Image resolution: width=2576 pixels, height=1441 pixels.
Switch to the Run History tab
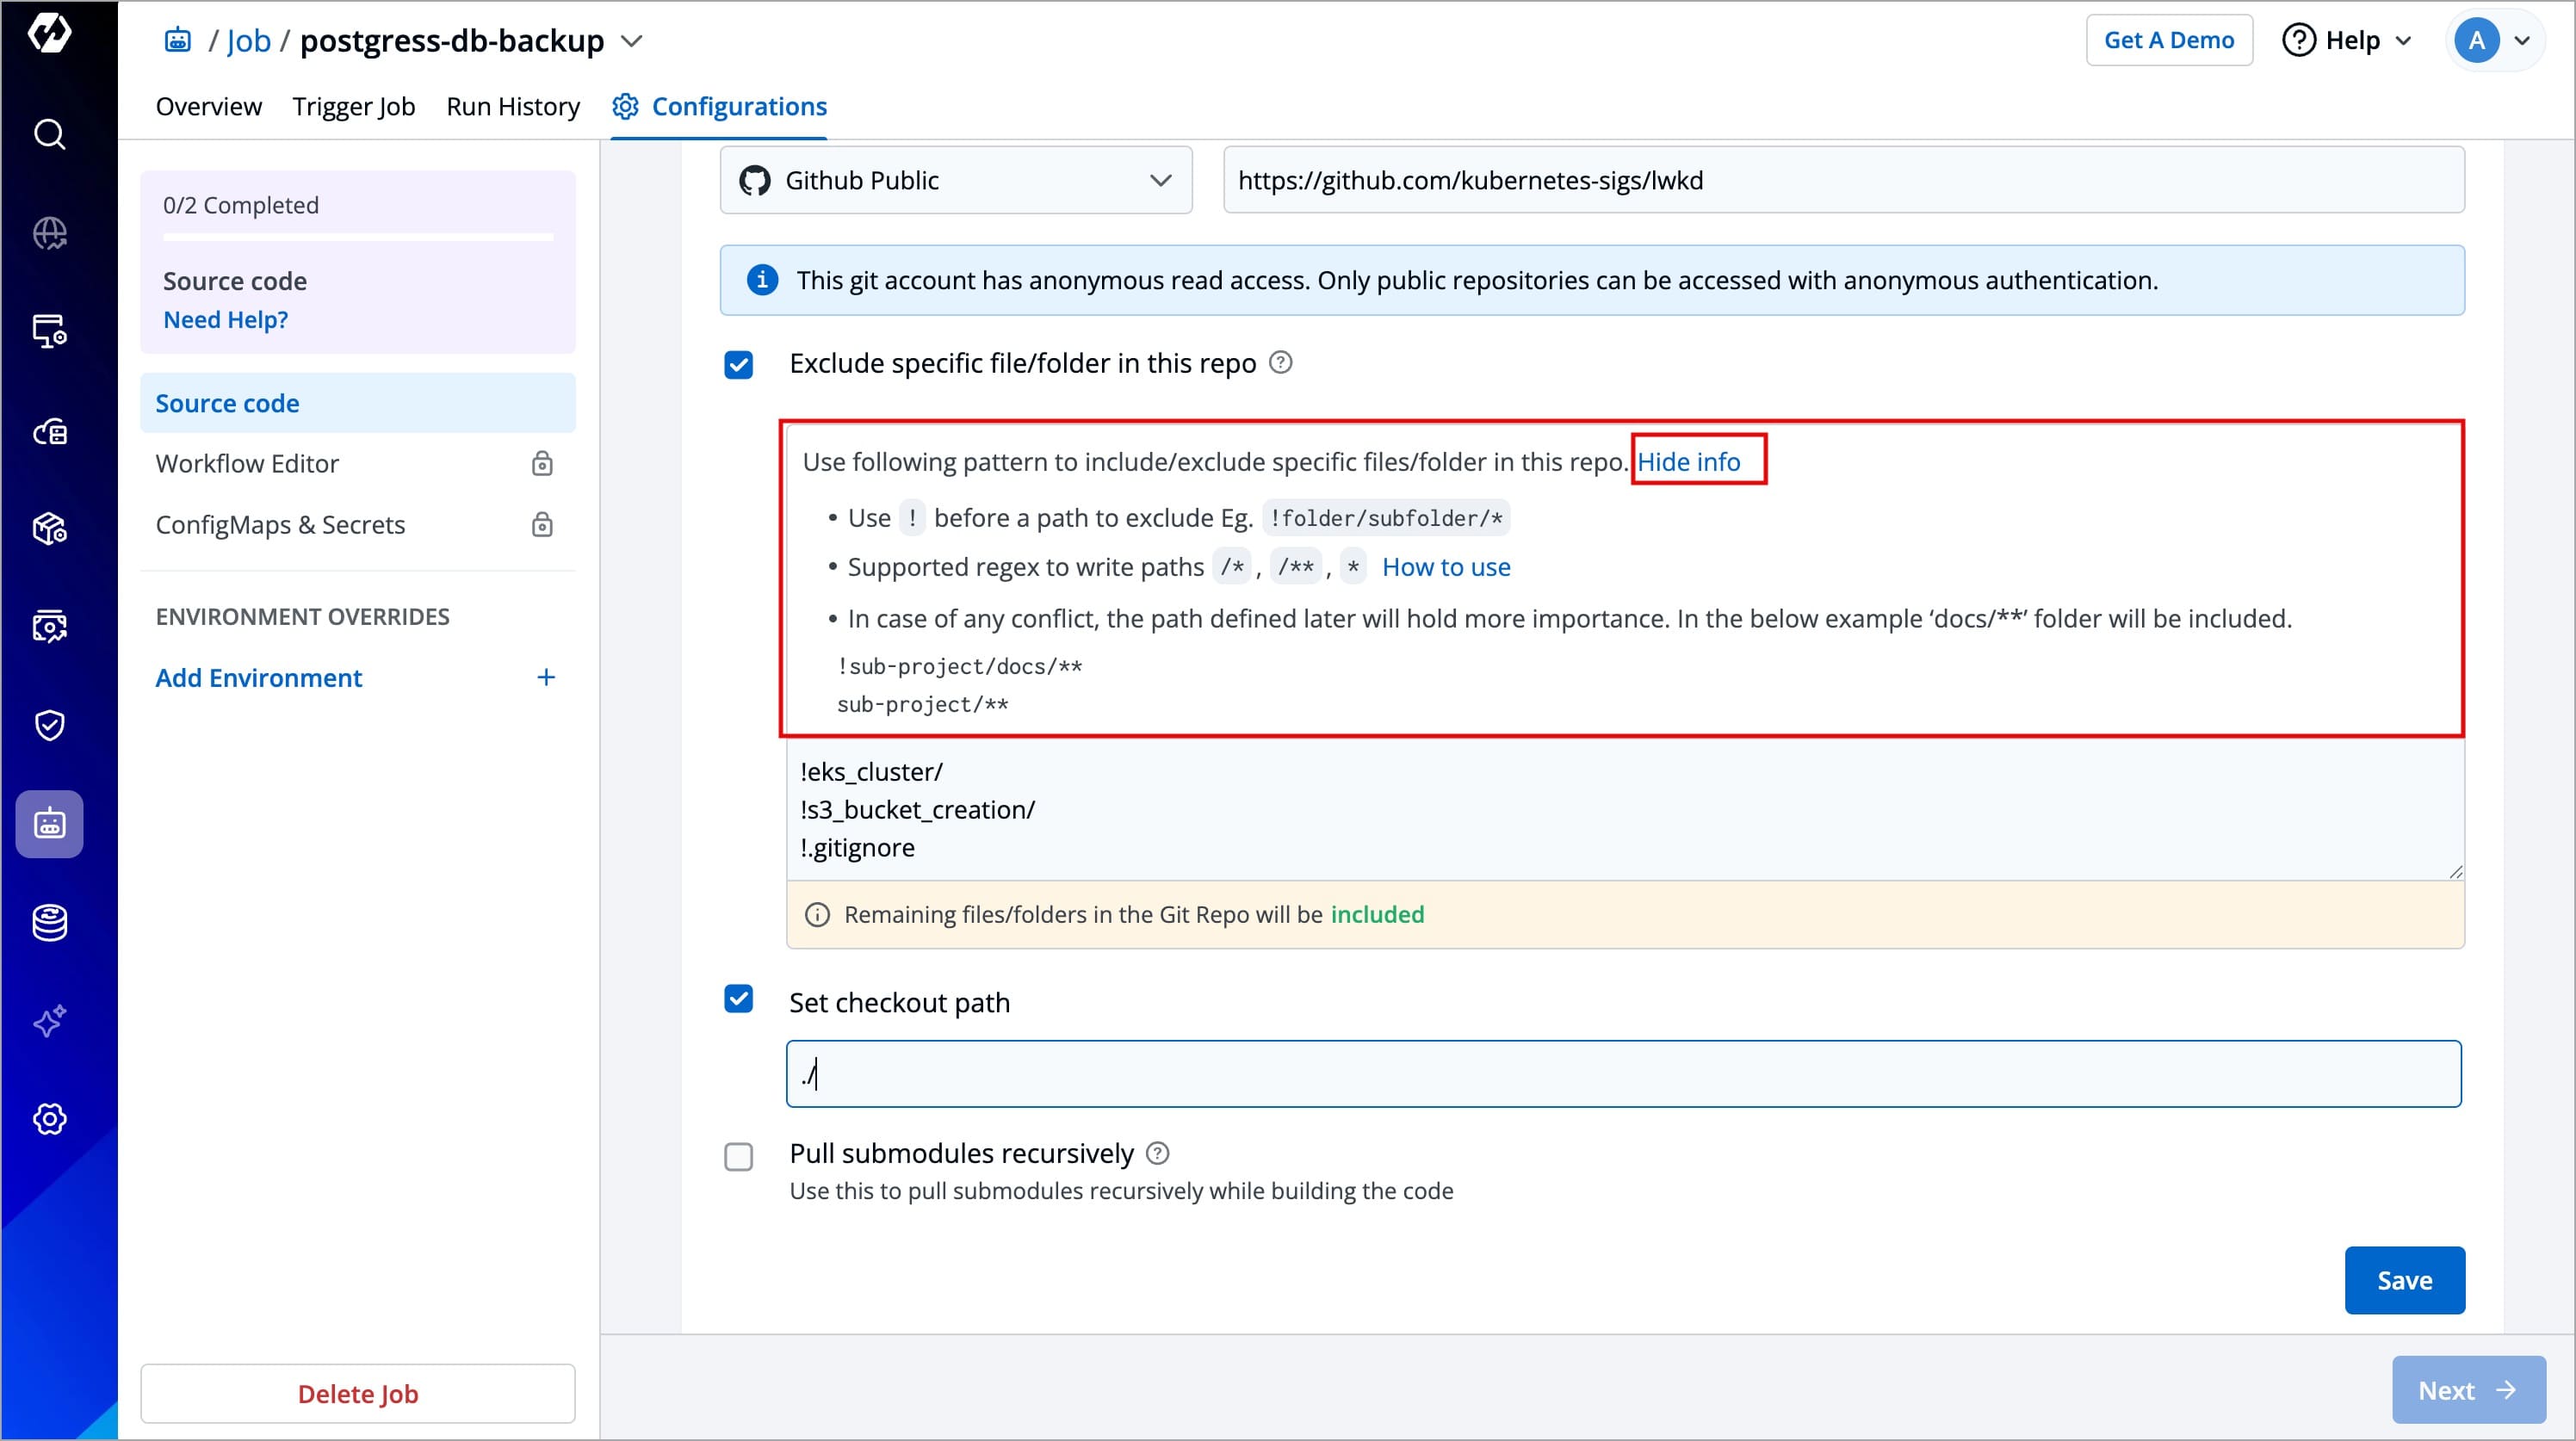tap(513, 106)
